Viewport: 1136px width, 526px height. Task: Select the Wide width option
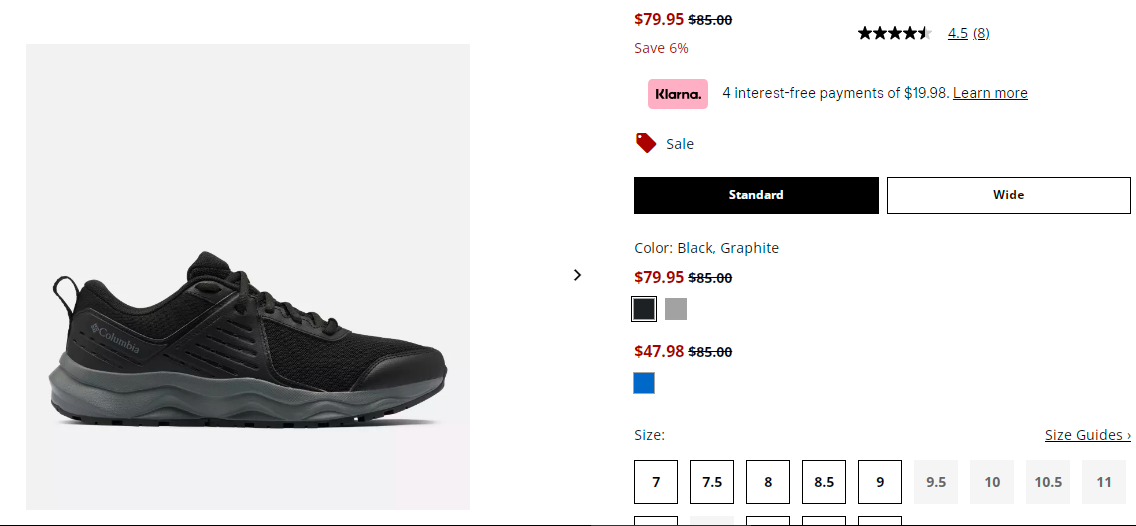coord(1008,195)
